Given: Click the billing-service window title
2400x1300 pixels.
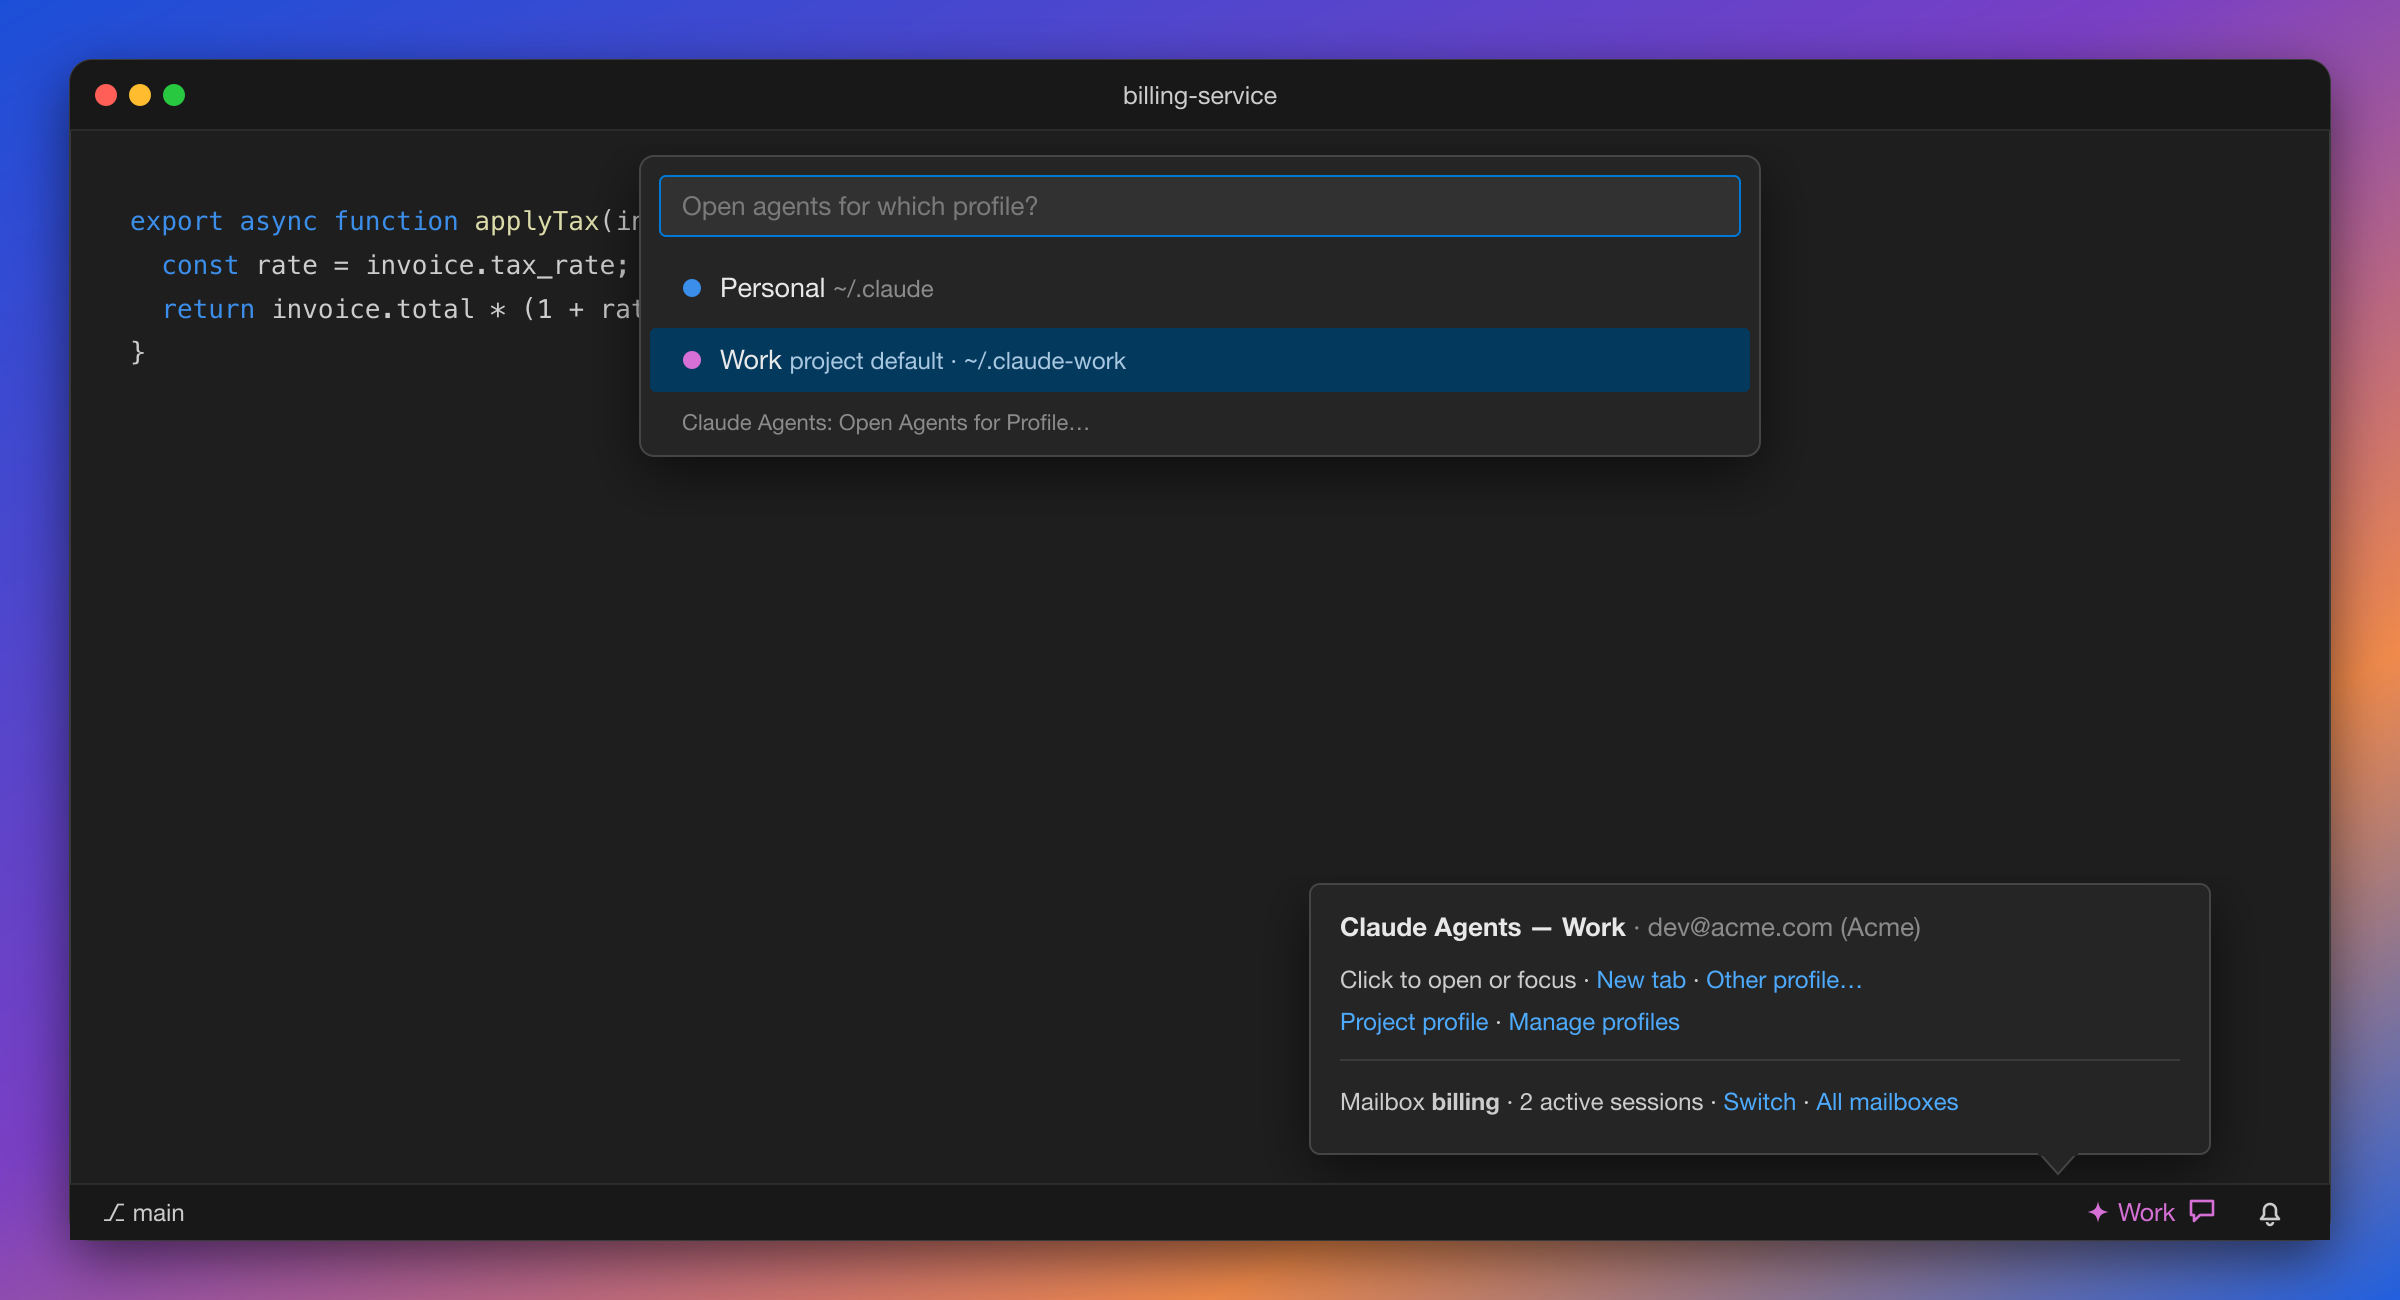Looking at the screenshot, I should click(x=1199, y=96).
